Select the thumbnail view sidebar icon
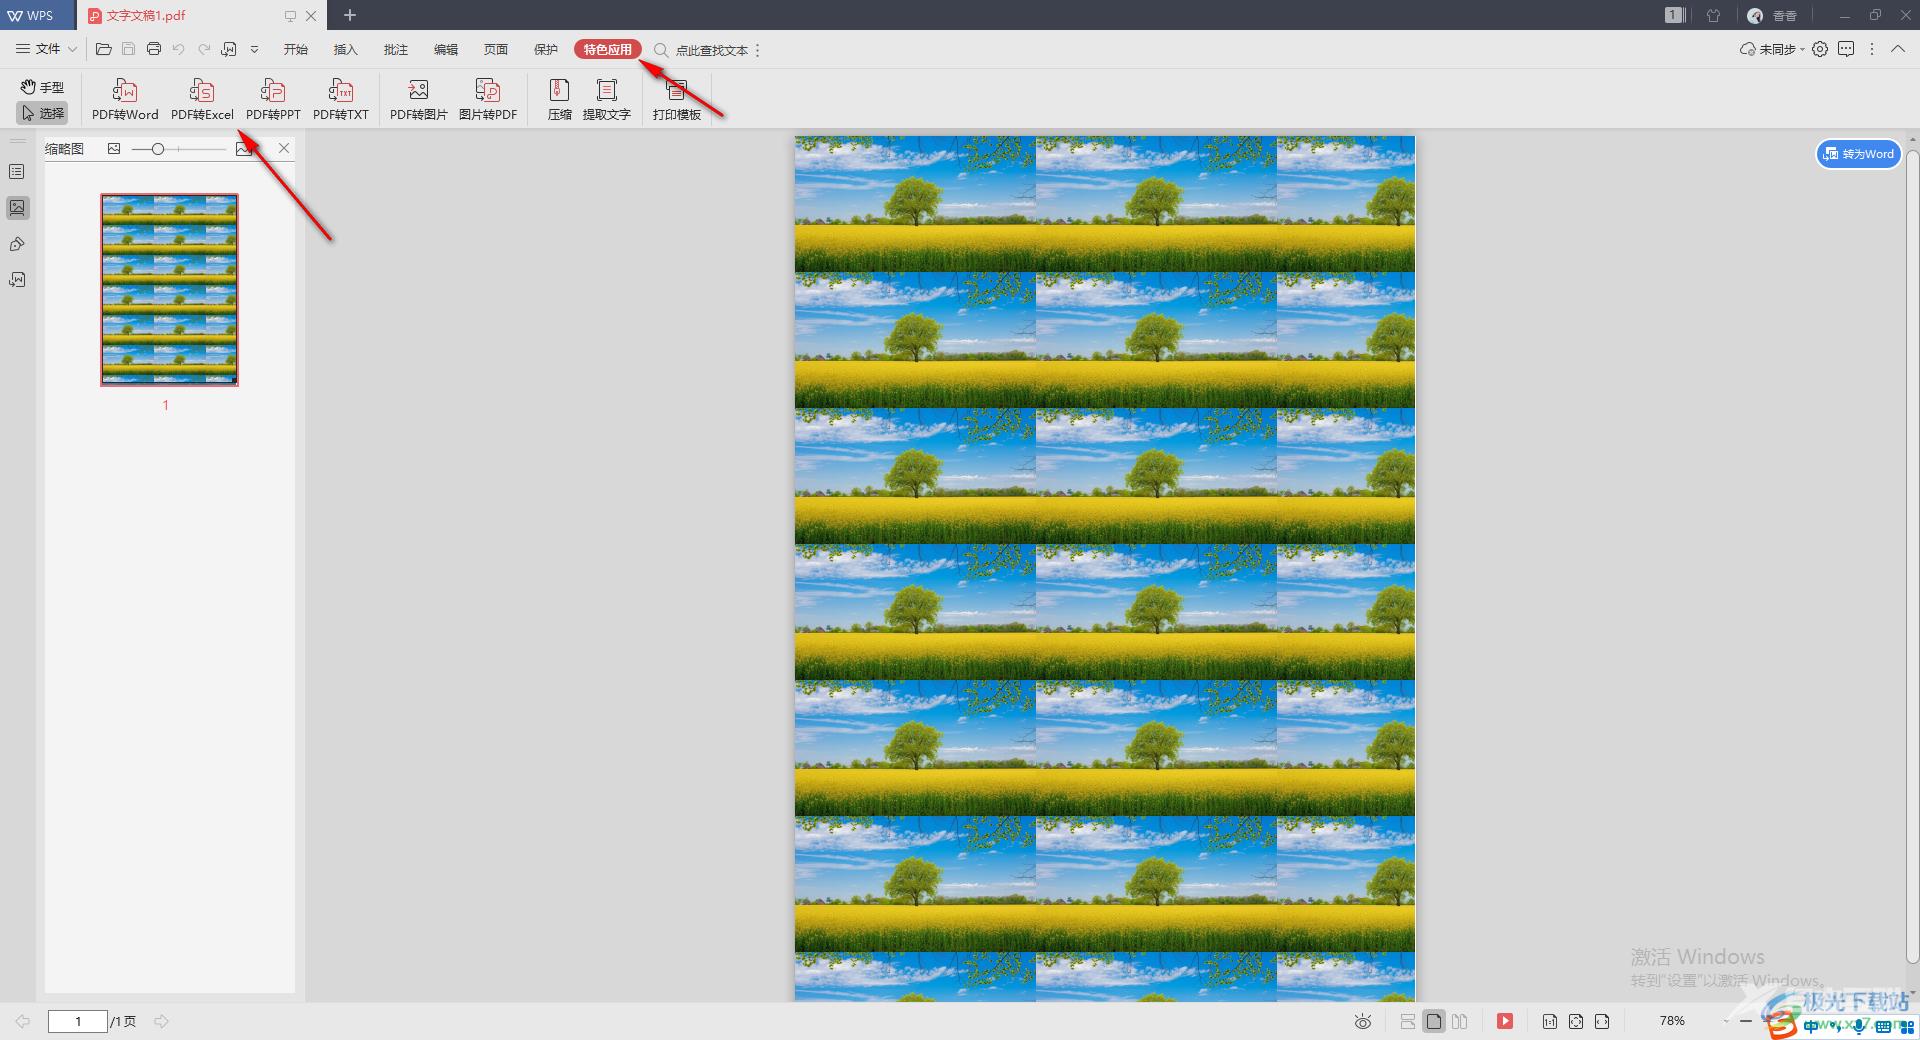 17,208
